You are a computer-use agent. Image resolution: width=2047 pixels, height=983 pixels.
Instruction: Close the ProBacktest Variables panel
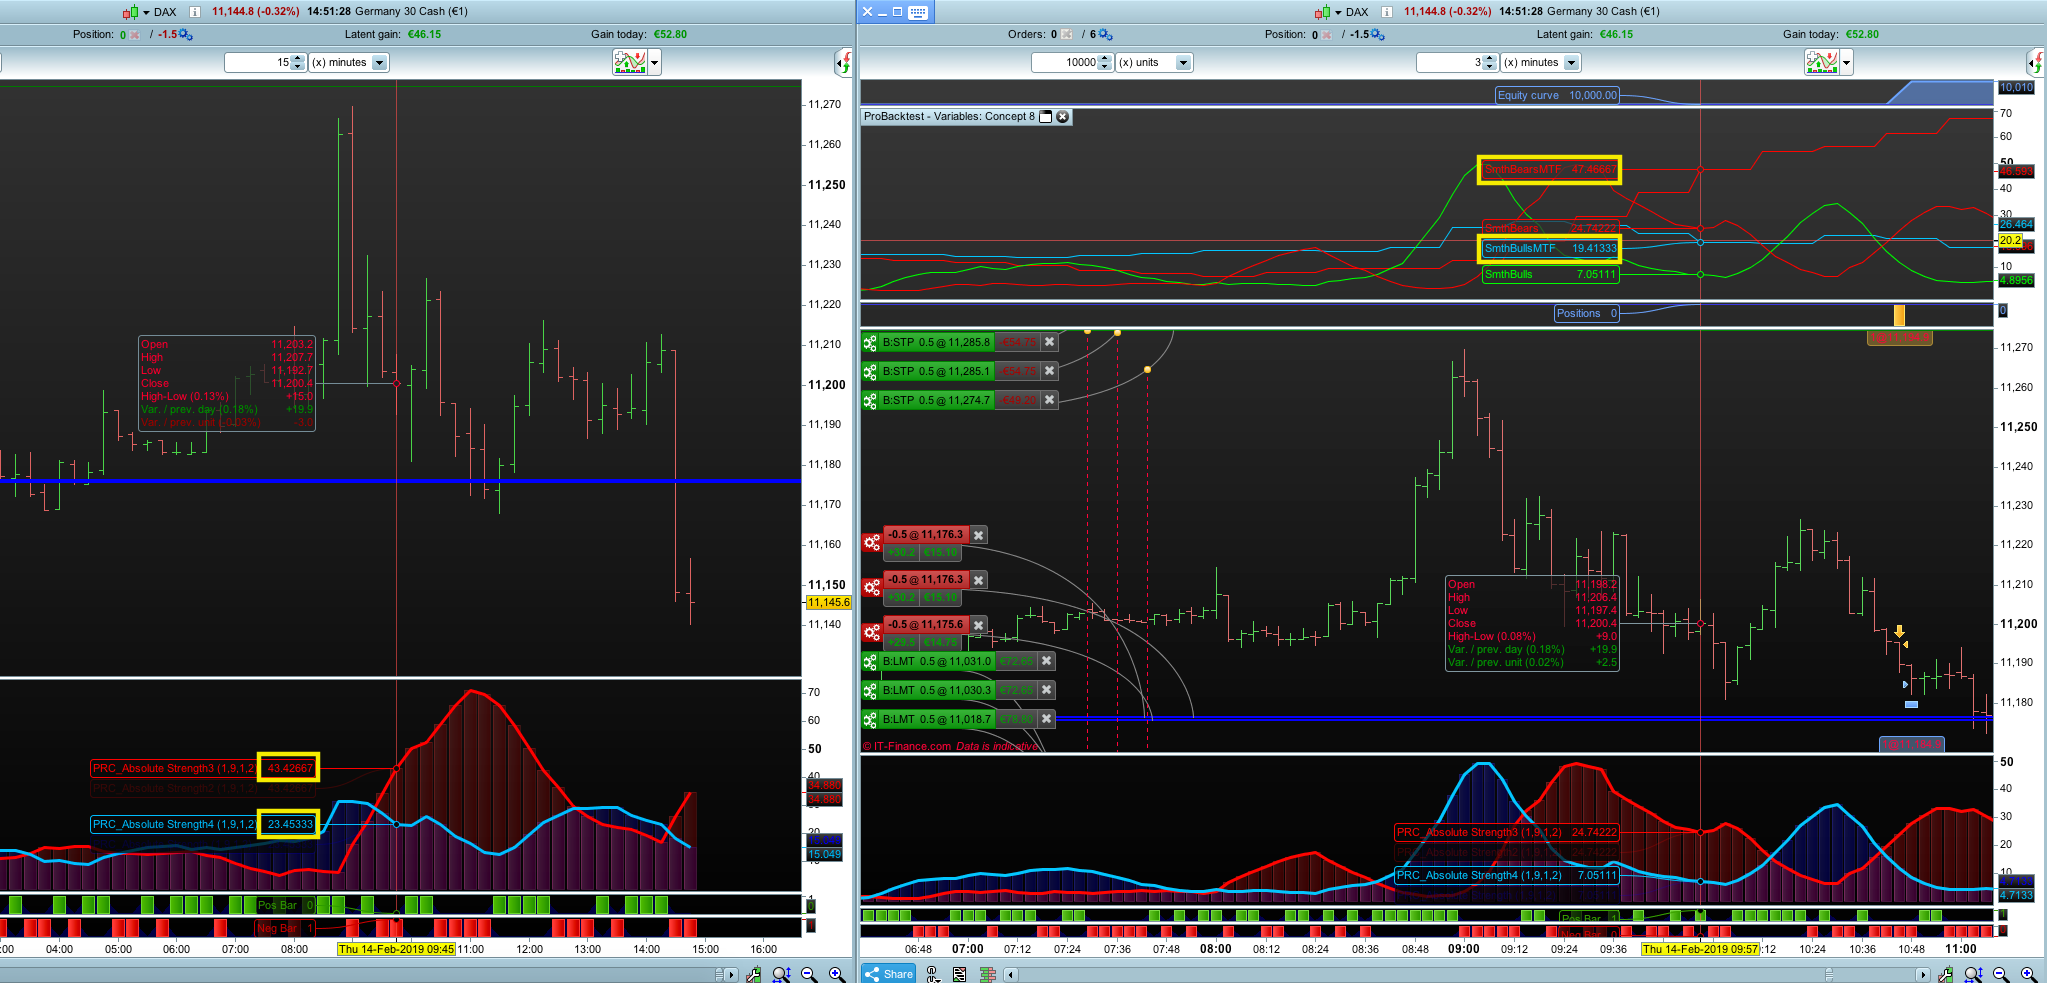tap(1063, 117)
